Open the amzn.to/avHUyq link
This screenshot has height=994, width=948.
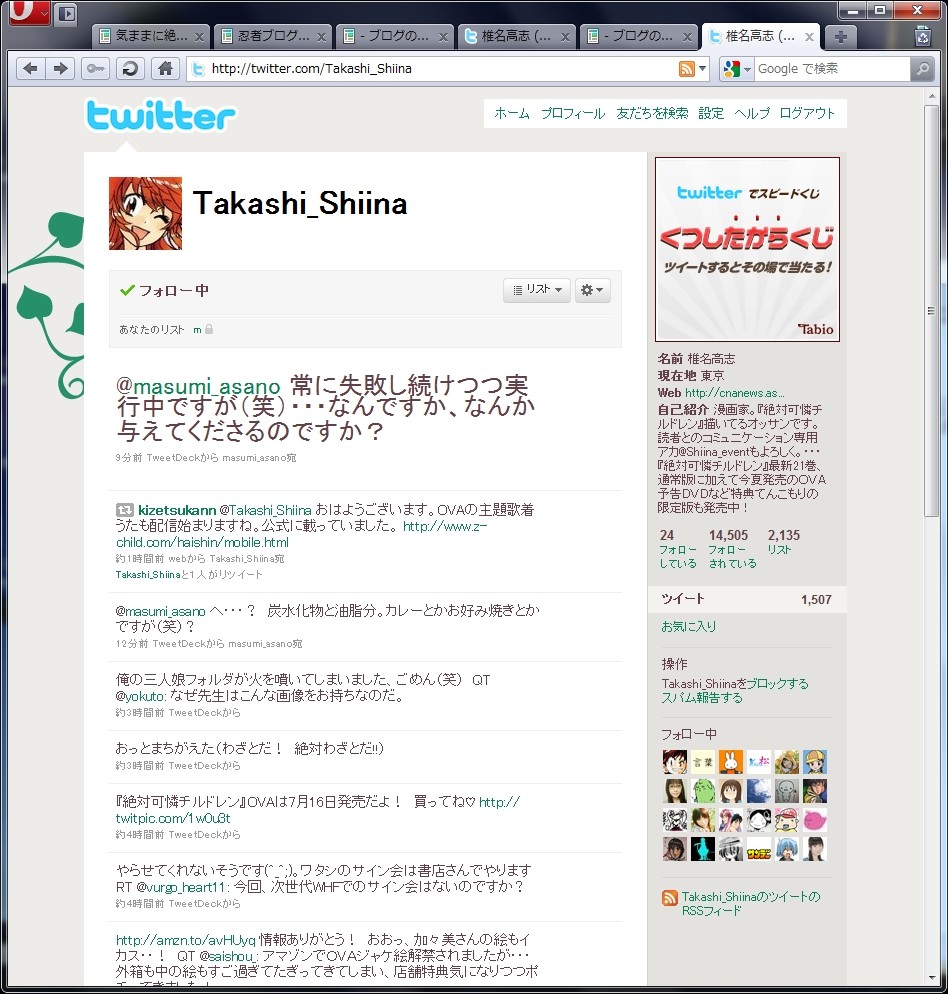point(185,939)
